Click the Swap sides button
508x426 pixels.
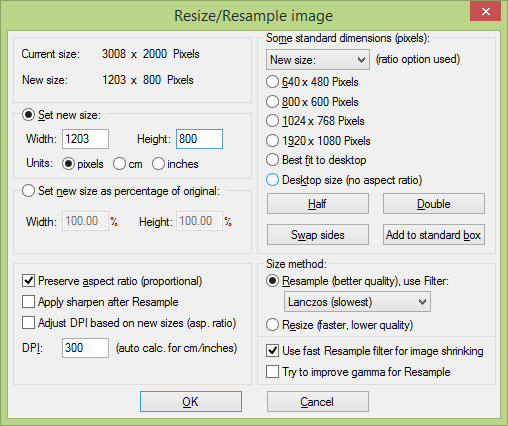pyautogui.click(x=318, y=235)
